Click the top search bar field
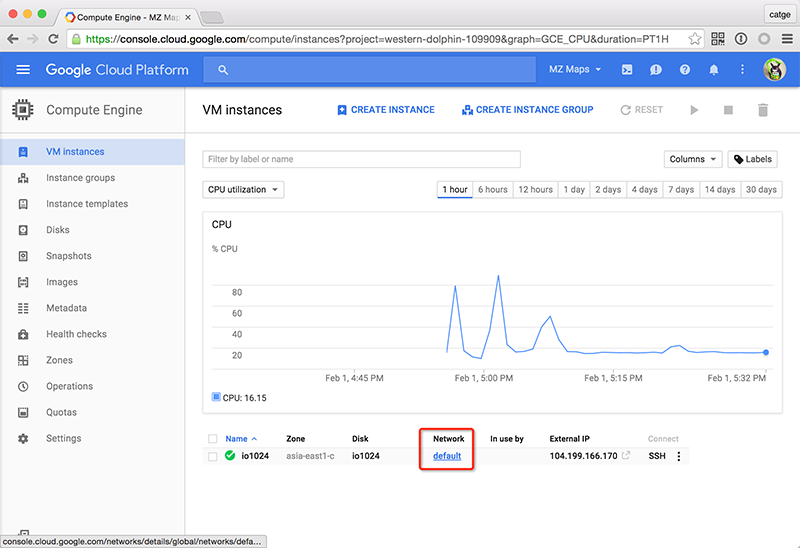The height and width of the screenshot is (548, 800). [370, 70]
